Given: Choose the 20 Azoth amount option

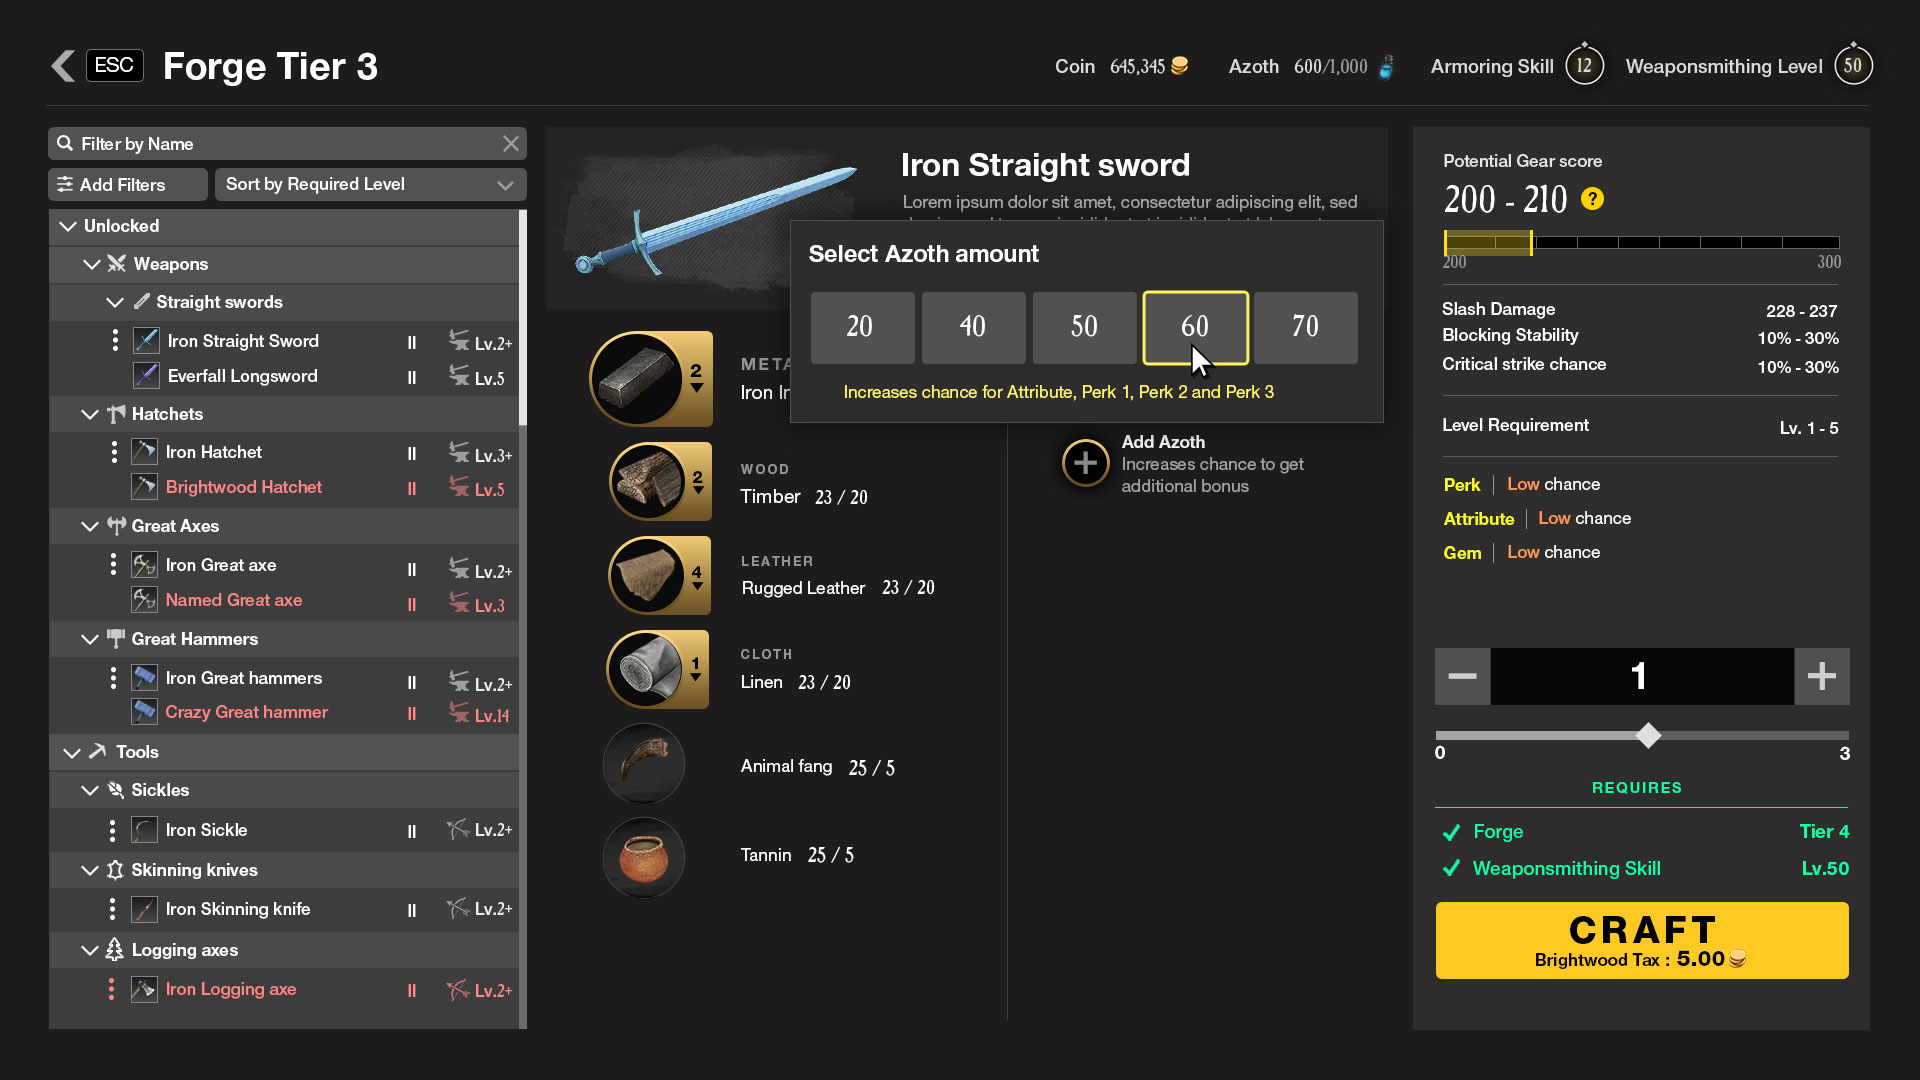Looking at the screenshot, I should [x=861, y=327].
